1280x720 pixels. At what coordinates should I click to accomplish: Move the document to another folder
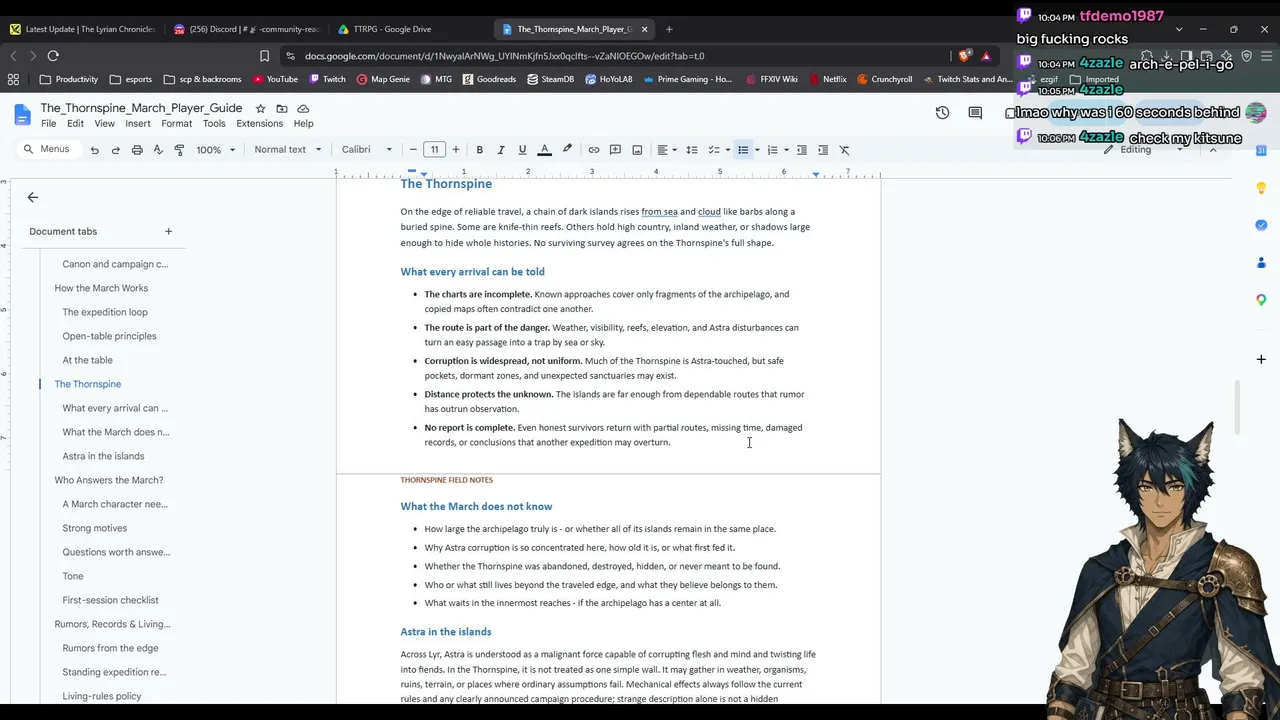282,108
